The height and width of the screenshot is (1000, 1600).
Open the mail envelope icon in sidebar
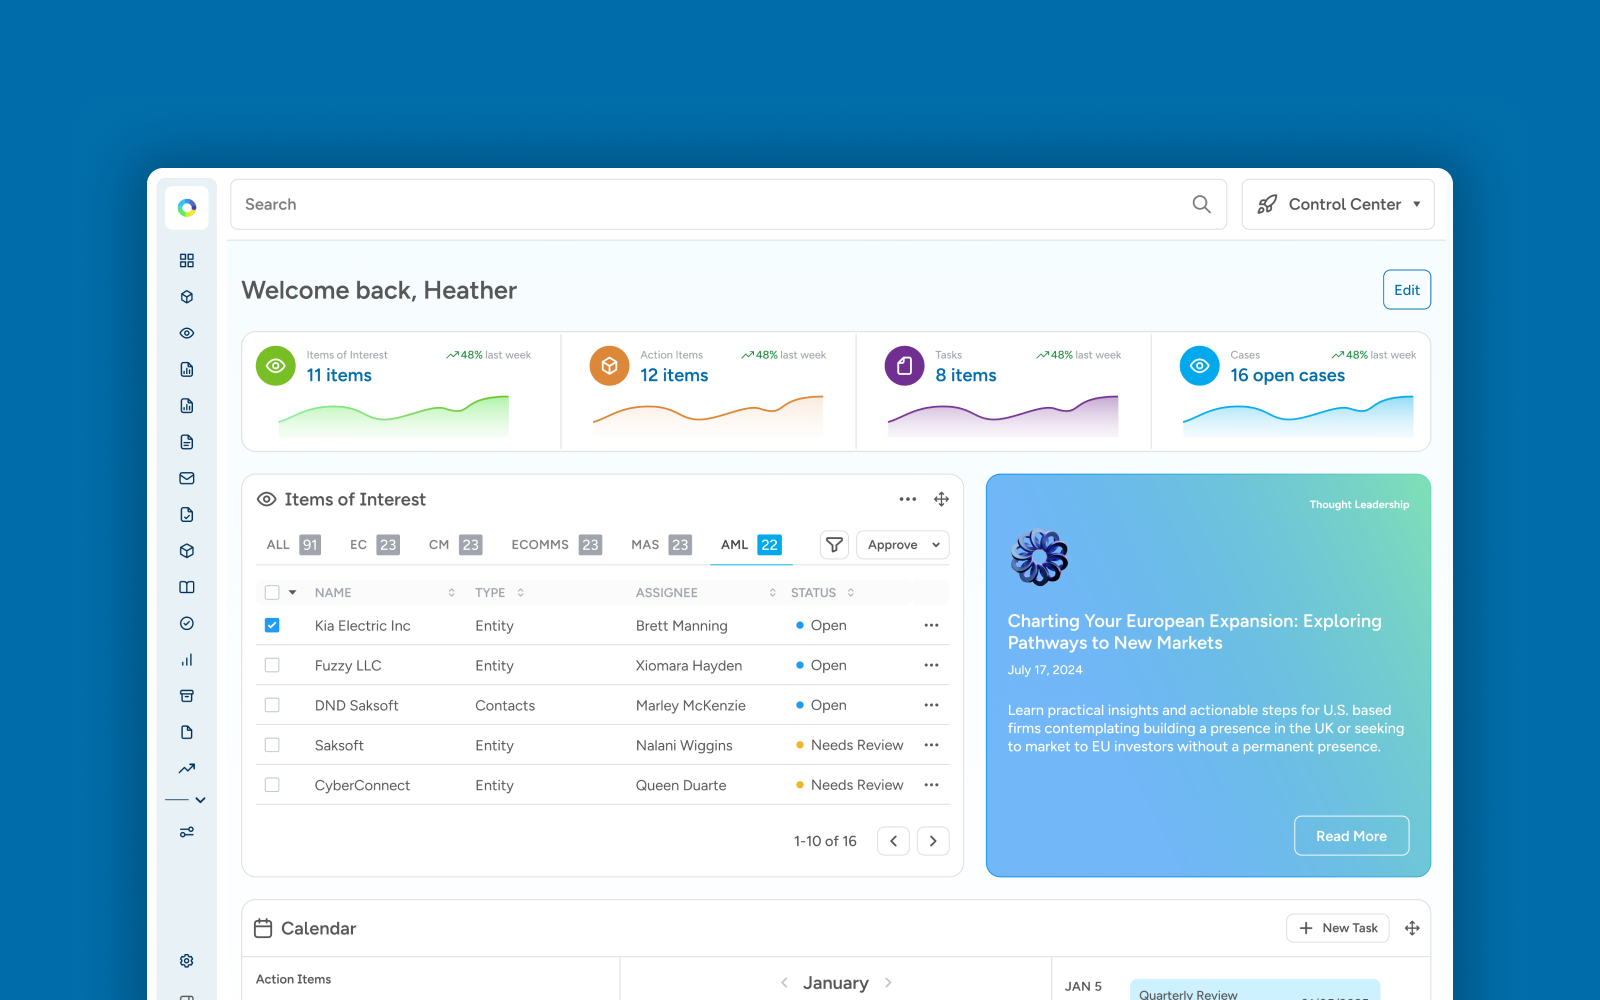(187, 478)
